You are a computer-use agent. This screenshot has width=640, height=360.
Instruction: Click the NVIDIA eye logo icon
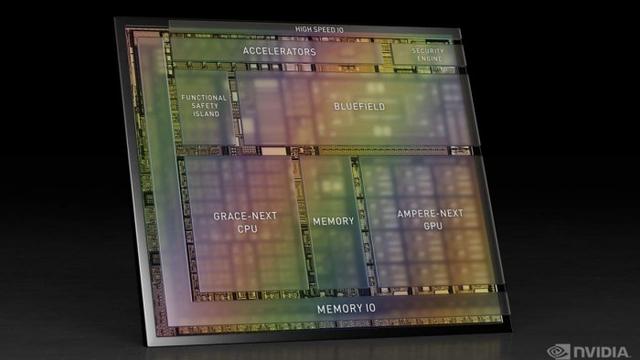(x=558, y=351)
